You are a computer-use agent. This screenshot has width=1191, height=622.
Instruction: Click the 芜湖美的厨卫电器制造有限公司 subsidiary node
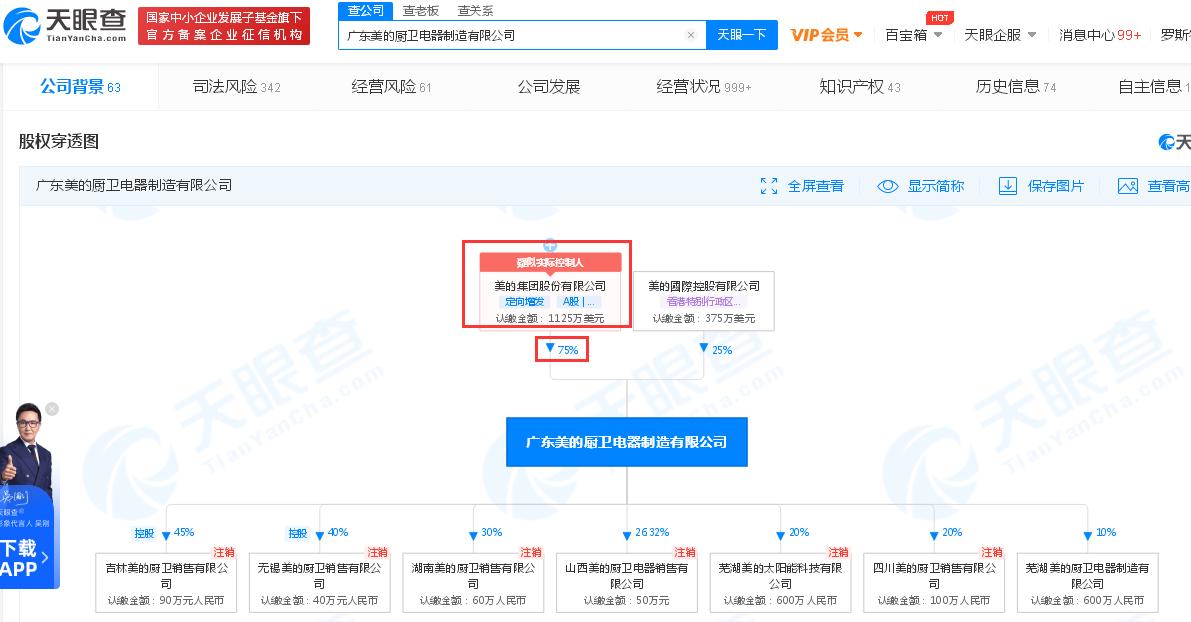pyautogui.click(x=1087, y=583)
